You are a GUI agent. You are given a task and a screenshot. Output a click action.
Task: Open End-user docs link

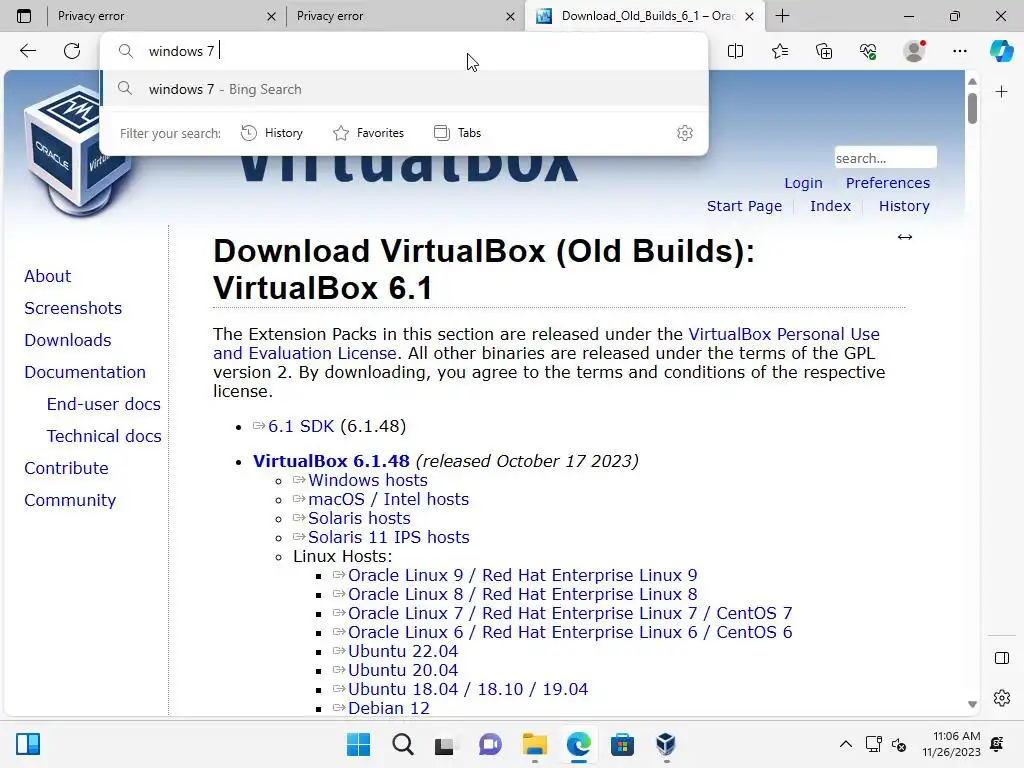point(103,404)
